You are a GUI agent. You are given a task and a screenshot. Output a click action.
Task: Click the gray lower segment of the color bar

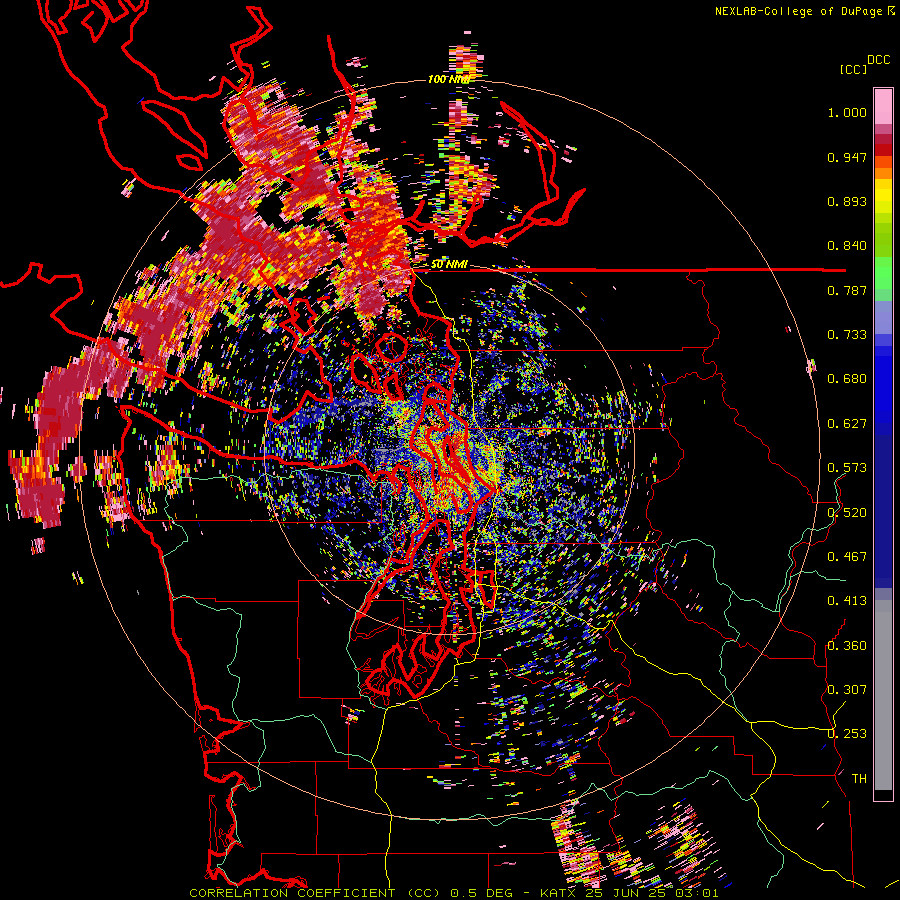883,695
